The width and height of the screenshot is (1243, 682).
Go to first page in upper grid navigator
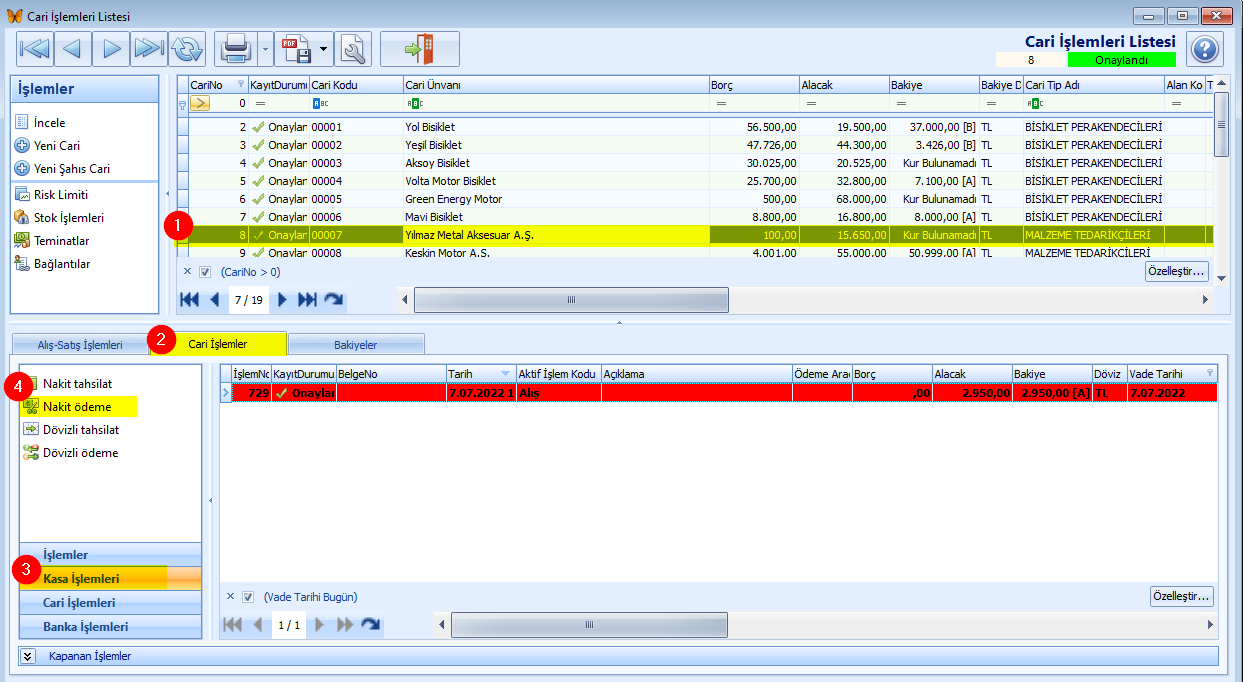pos(189,299)
